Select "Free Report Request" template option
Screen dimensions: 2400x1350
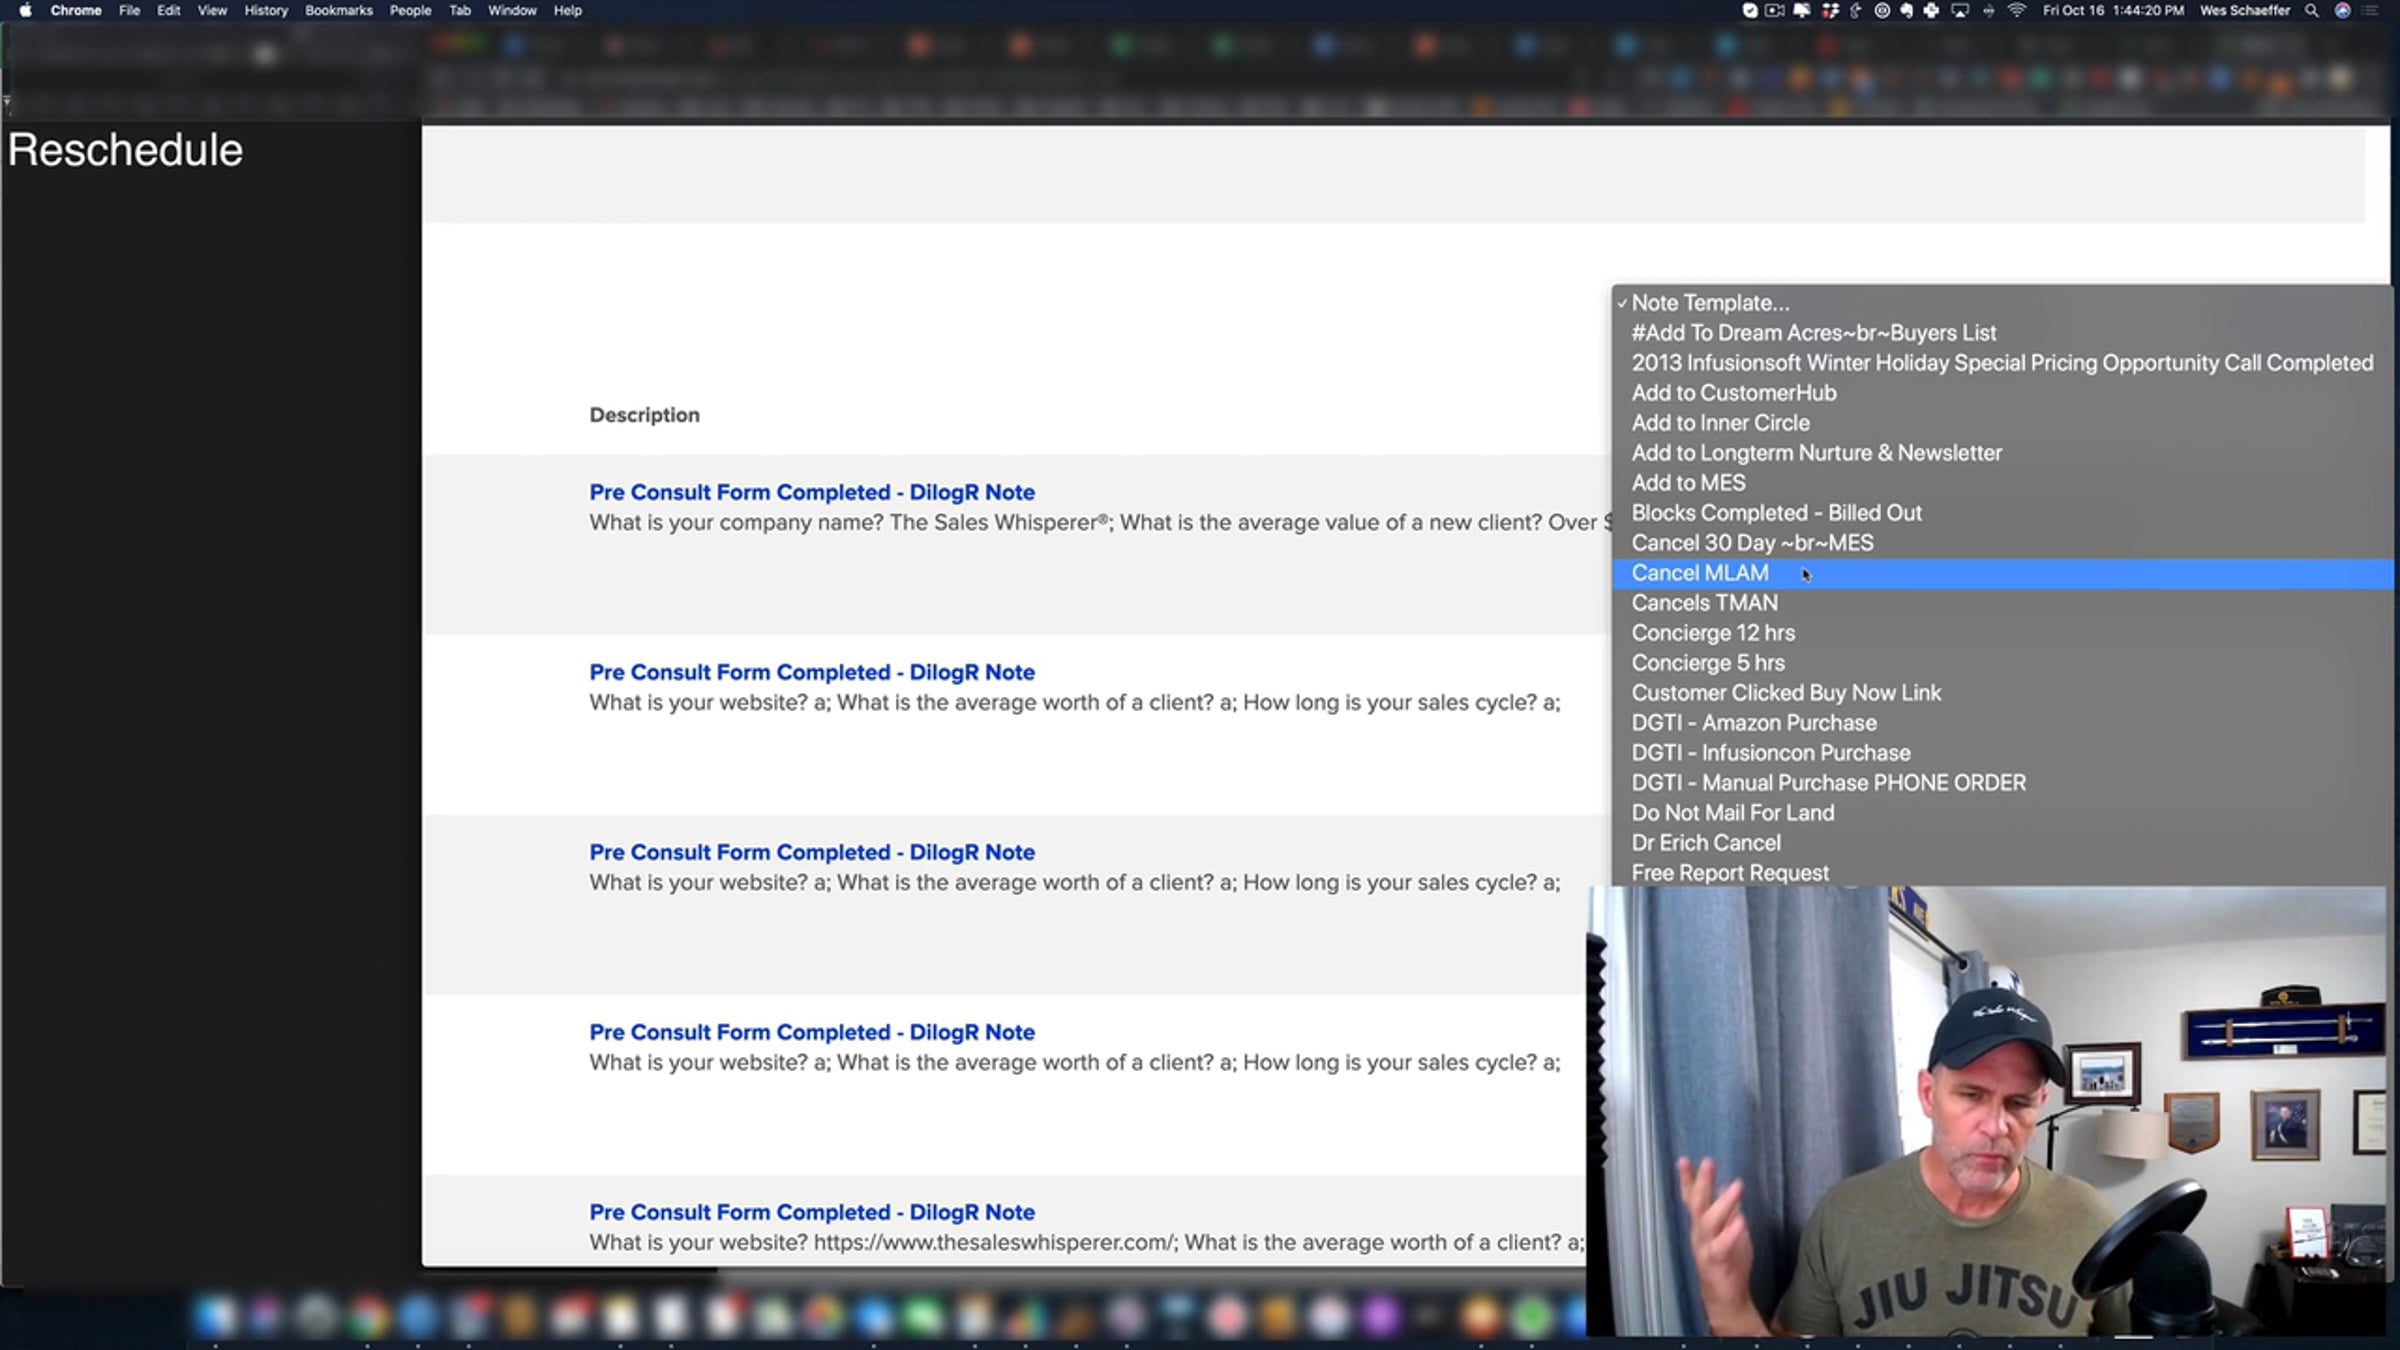coord(1730,873)
